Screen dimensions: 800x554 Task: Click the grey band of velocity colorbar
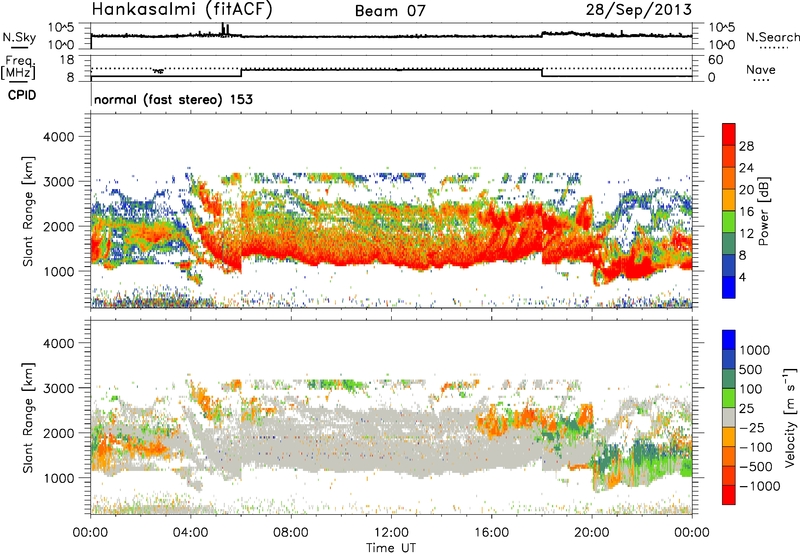(x=729, y=418)
